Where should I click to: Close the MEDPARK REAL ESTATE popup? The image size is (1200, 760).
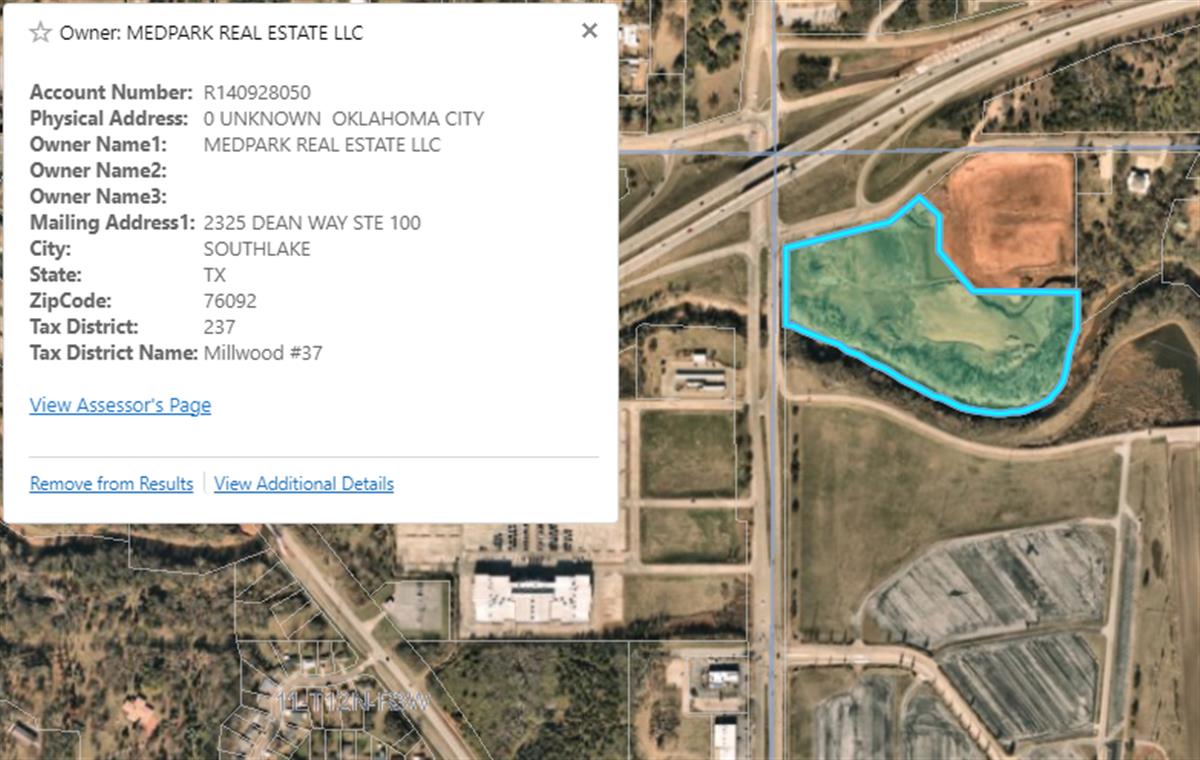589,31
